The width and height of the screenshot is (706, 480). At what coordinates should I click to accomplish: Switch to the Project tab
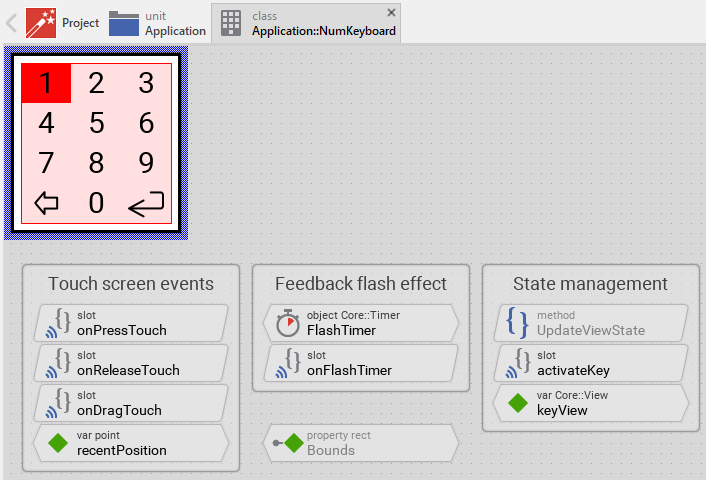click(62, 22)
